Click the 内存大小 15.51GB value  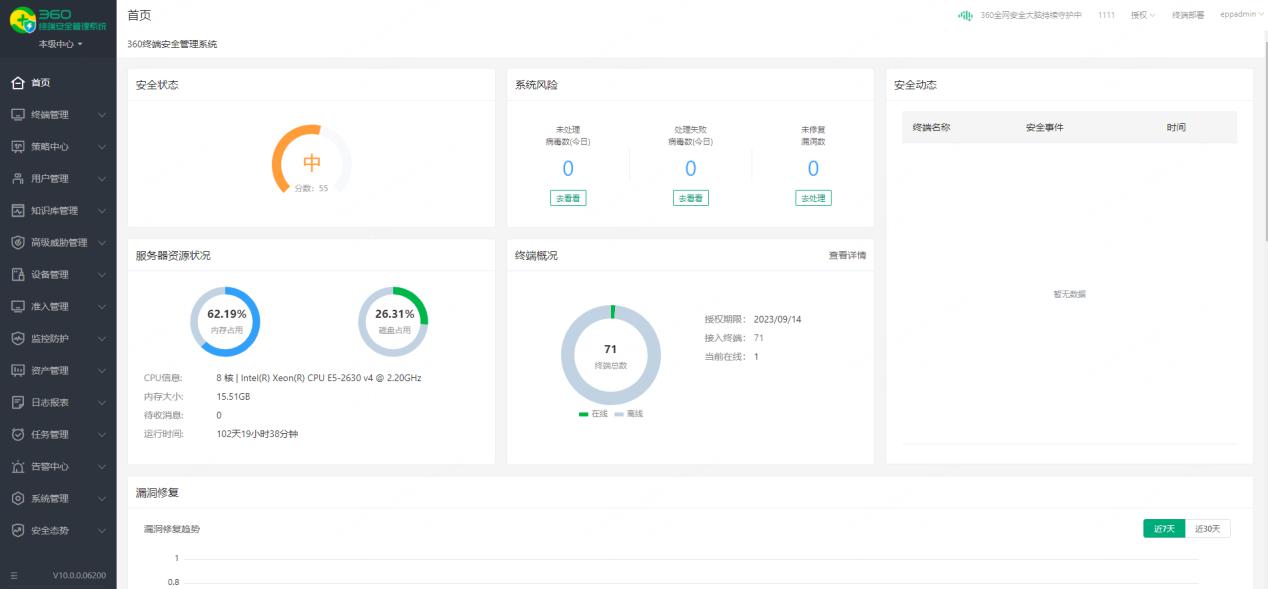click(233, 397)
